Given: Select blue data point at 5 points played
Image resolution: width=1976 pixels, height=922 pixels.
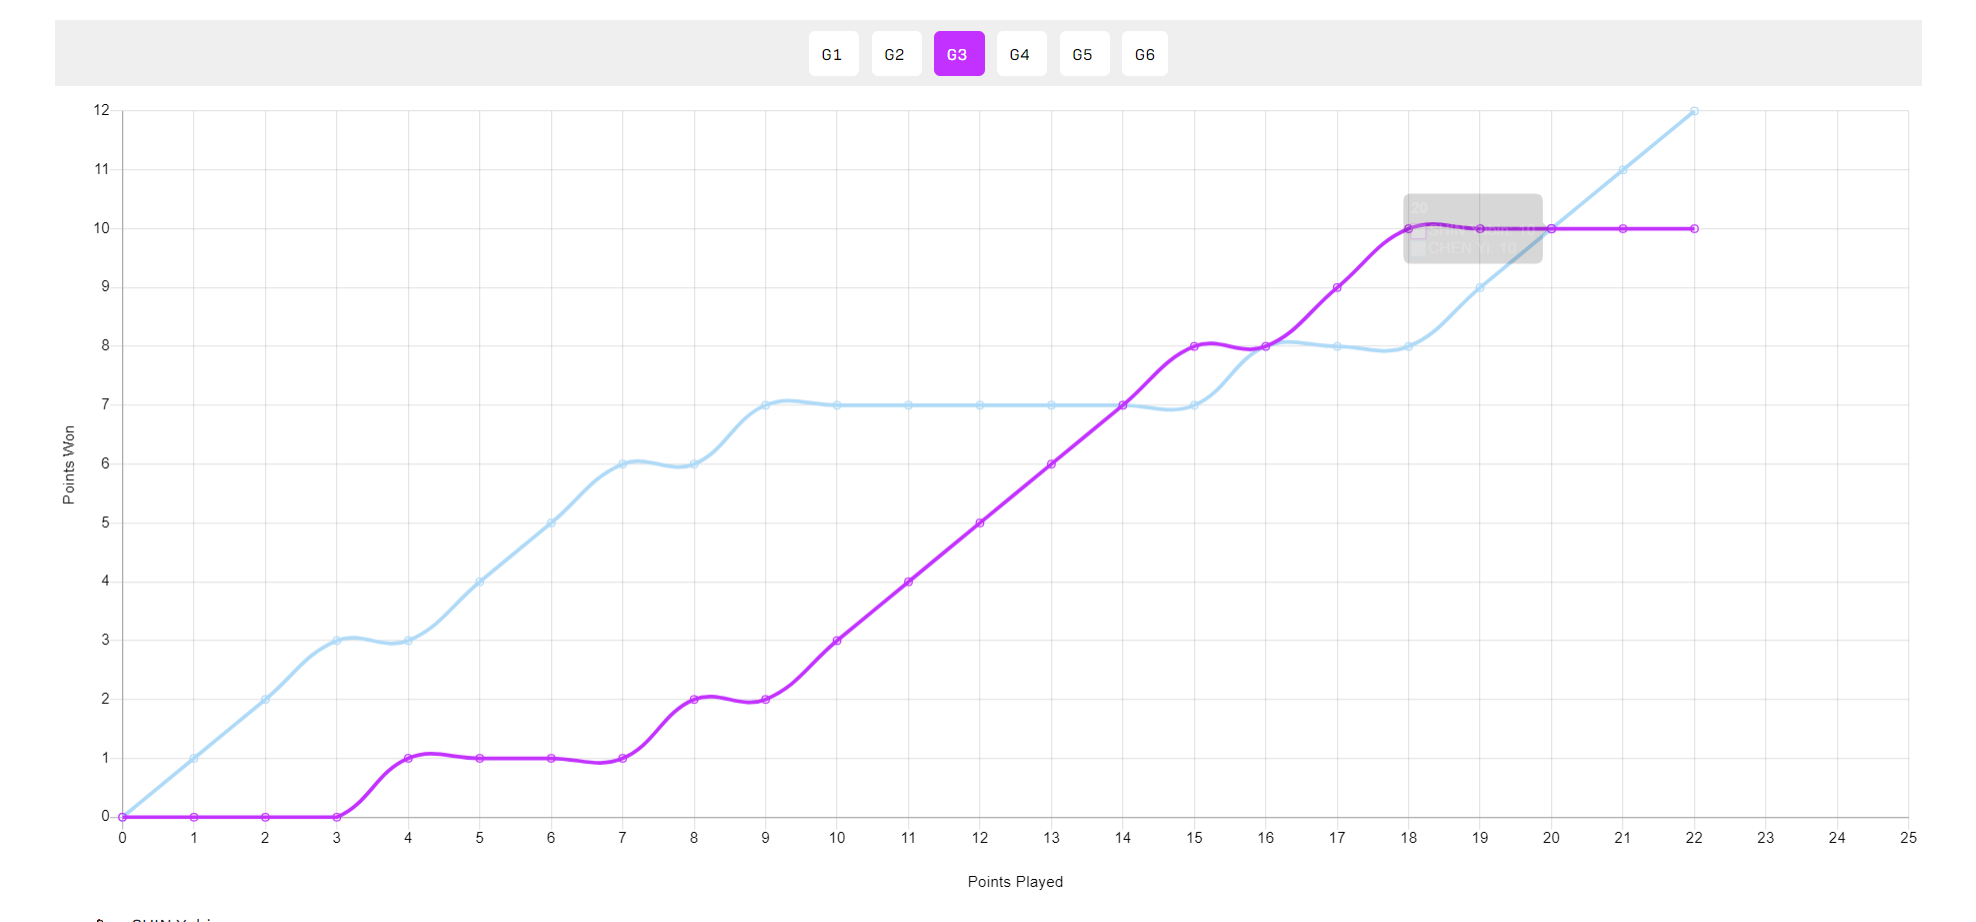Looking at the screenshot, I should pyautogui.click(x=480, y=582).
